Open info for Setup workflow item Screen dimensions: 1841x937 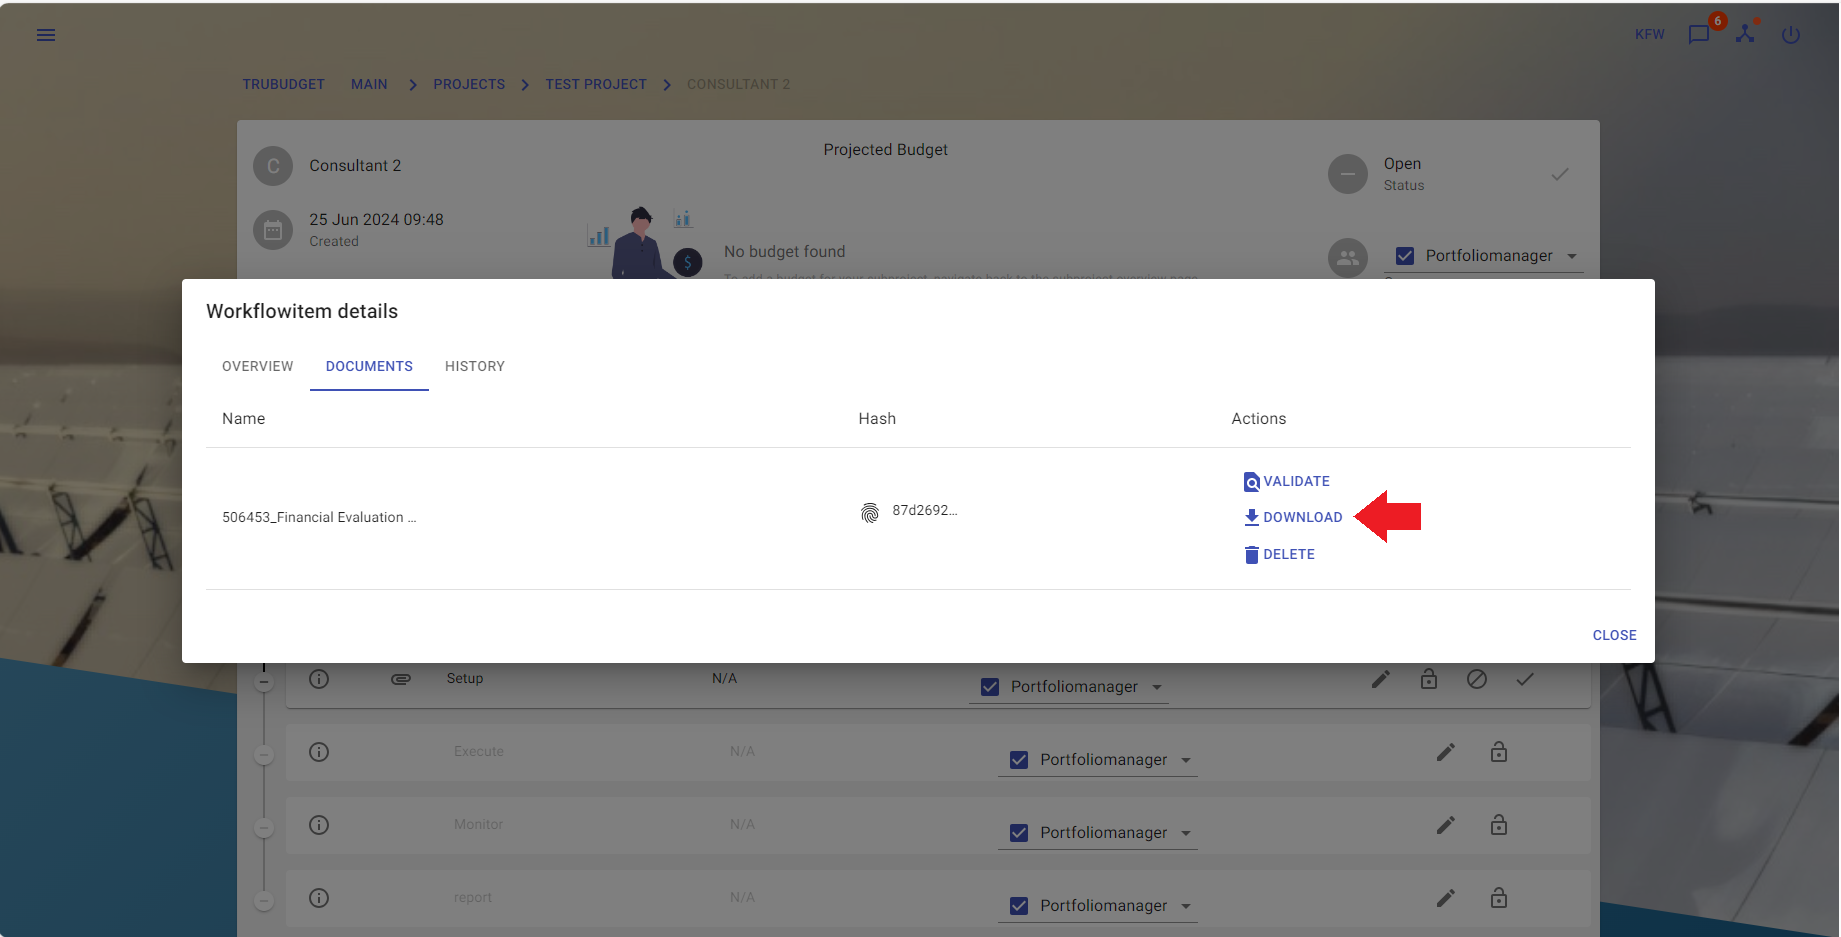[x=319, y=679]
